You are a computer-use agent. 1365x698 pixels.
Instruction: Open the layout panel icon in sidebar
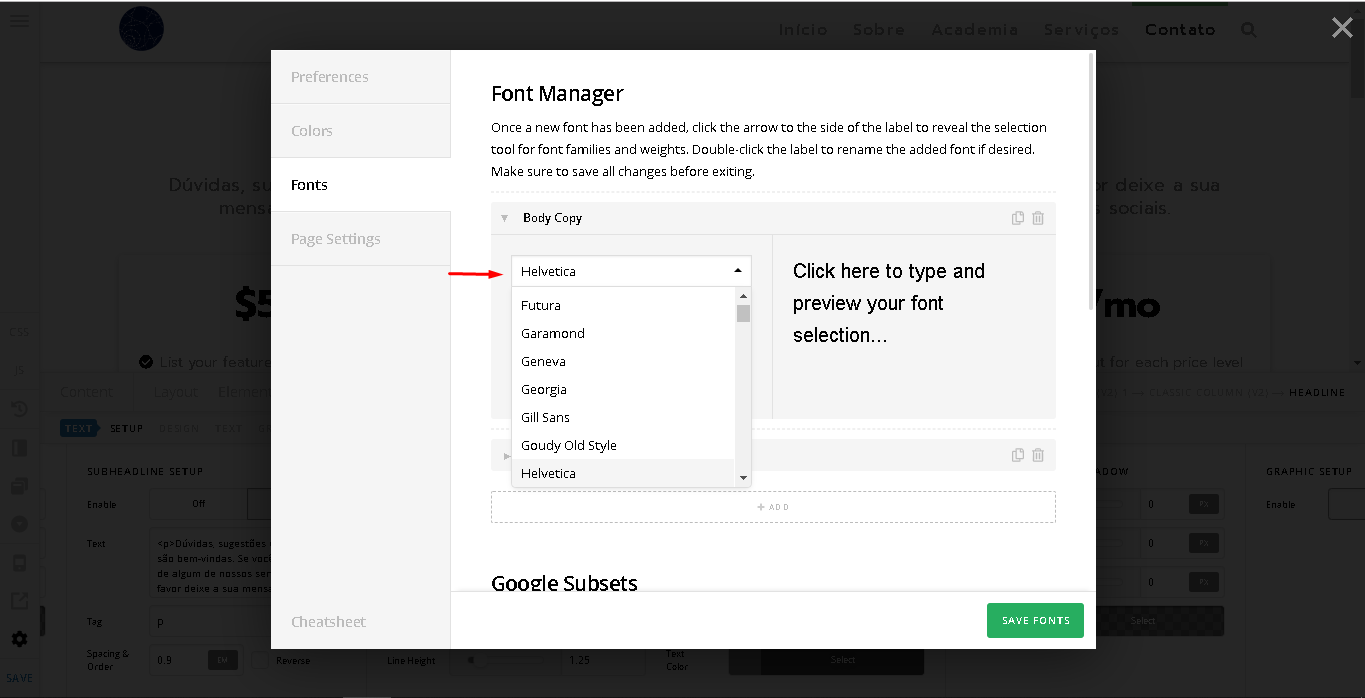pos(19,448)
